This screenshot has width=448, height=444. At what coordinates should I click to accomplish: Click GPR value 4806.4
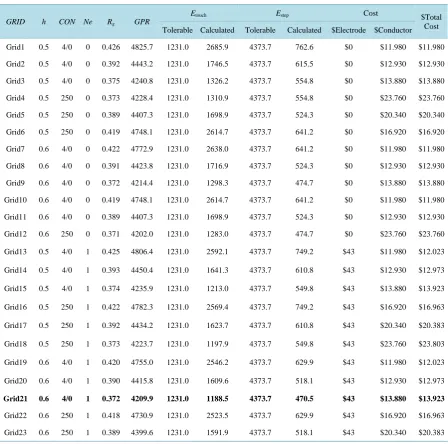[142, 252]
